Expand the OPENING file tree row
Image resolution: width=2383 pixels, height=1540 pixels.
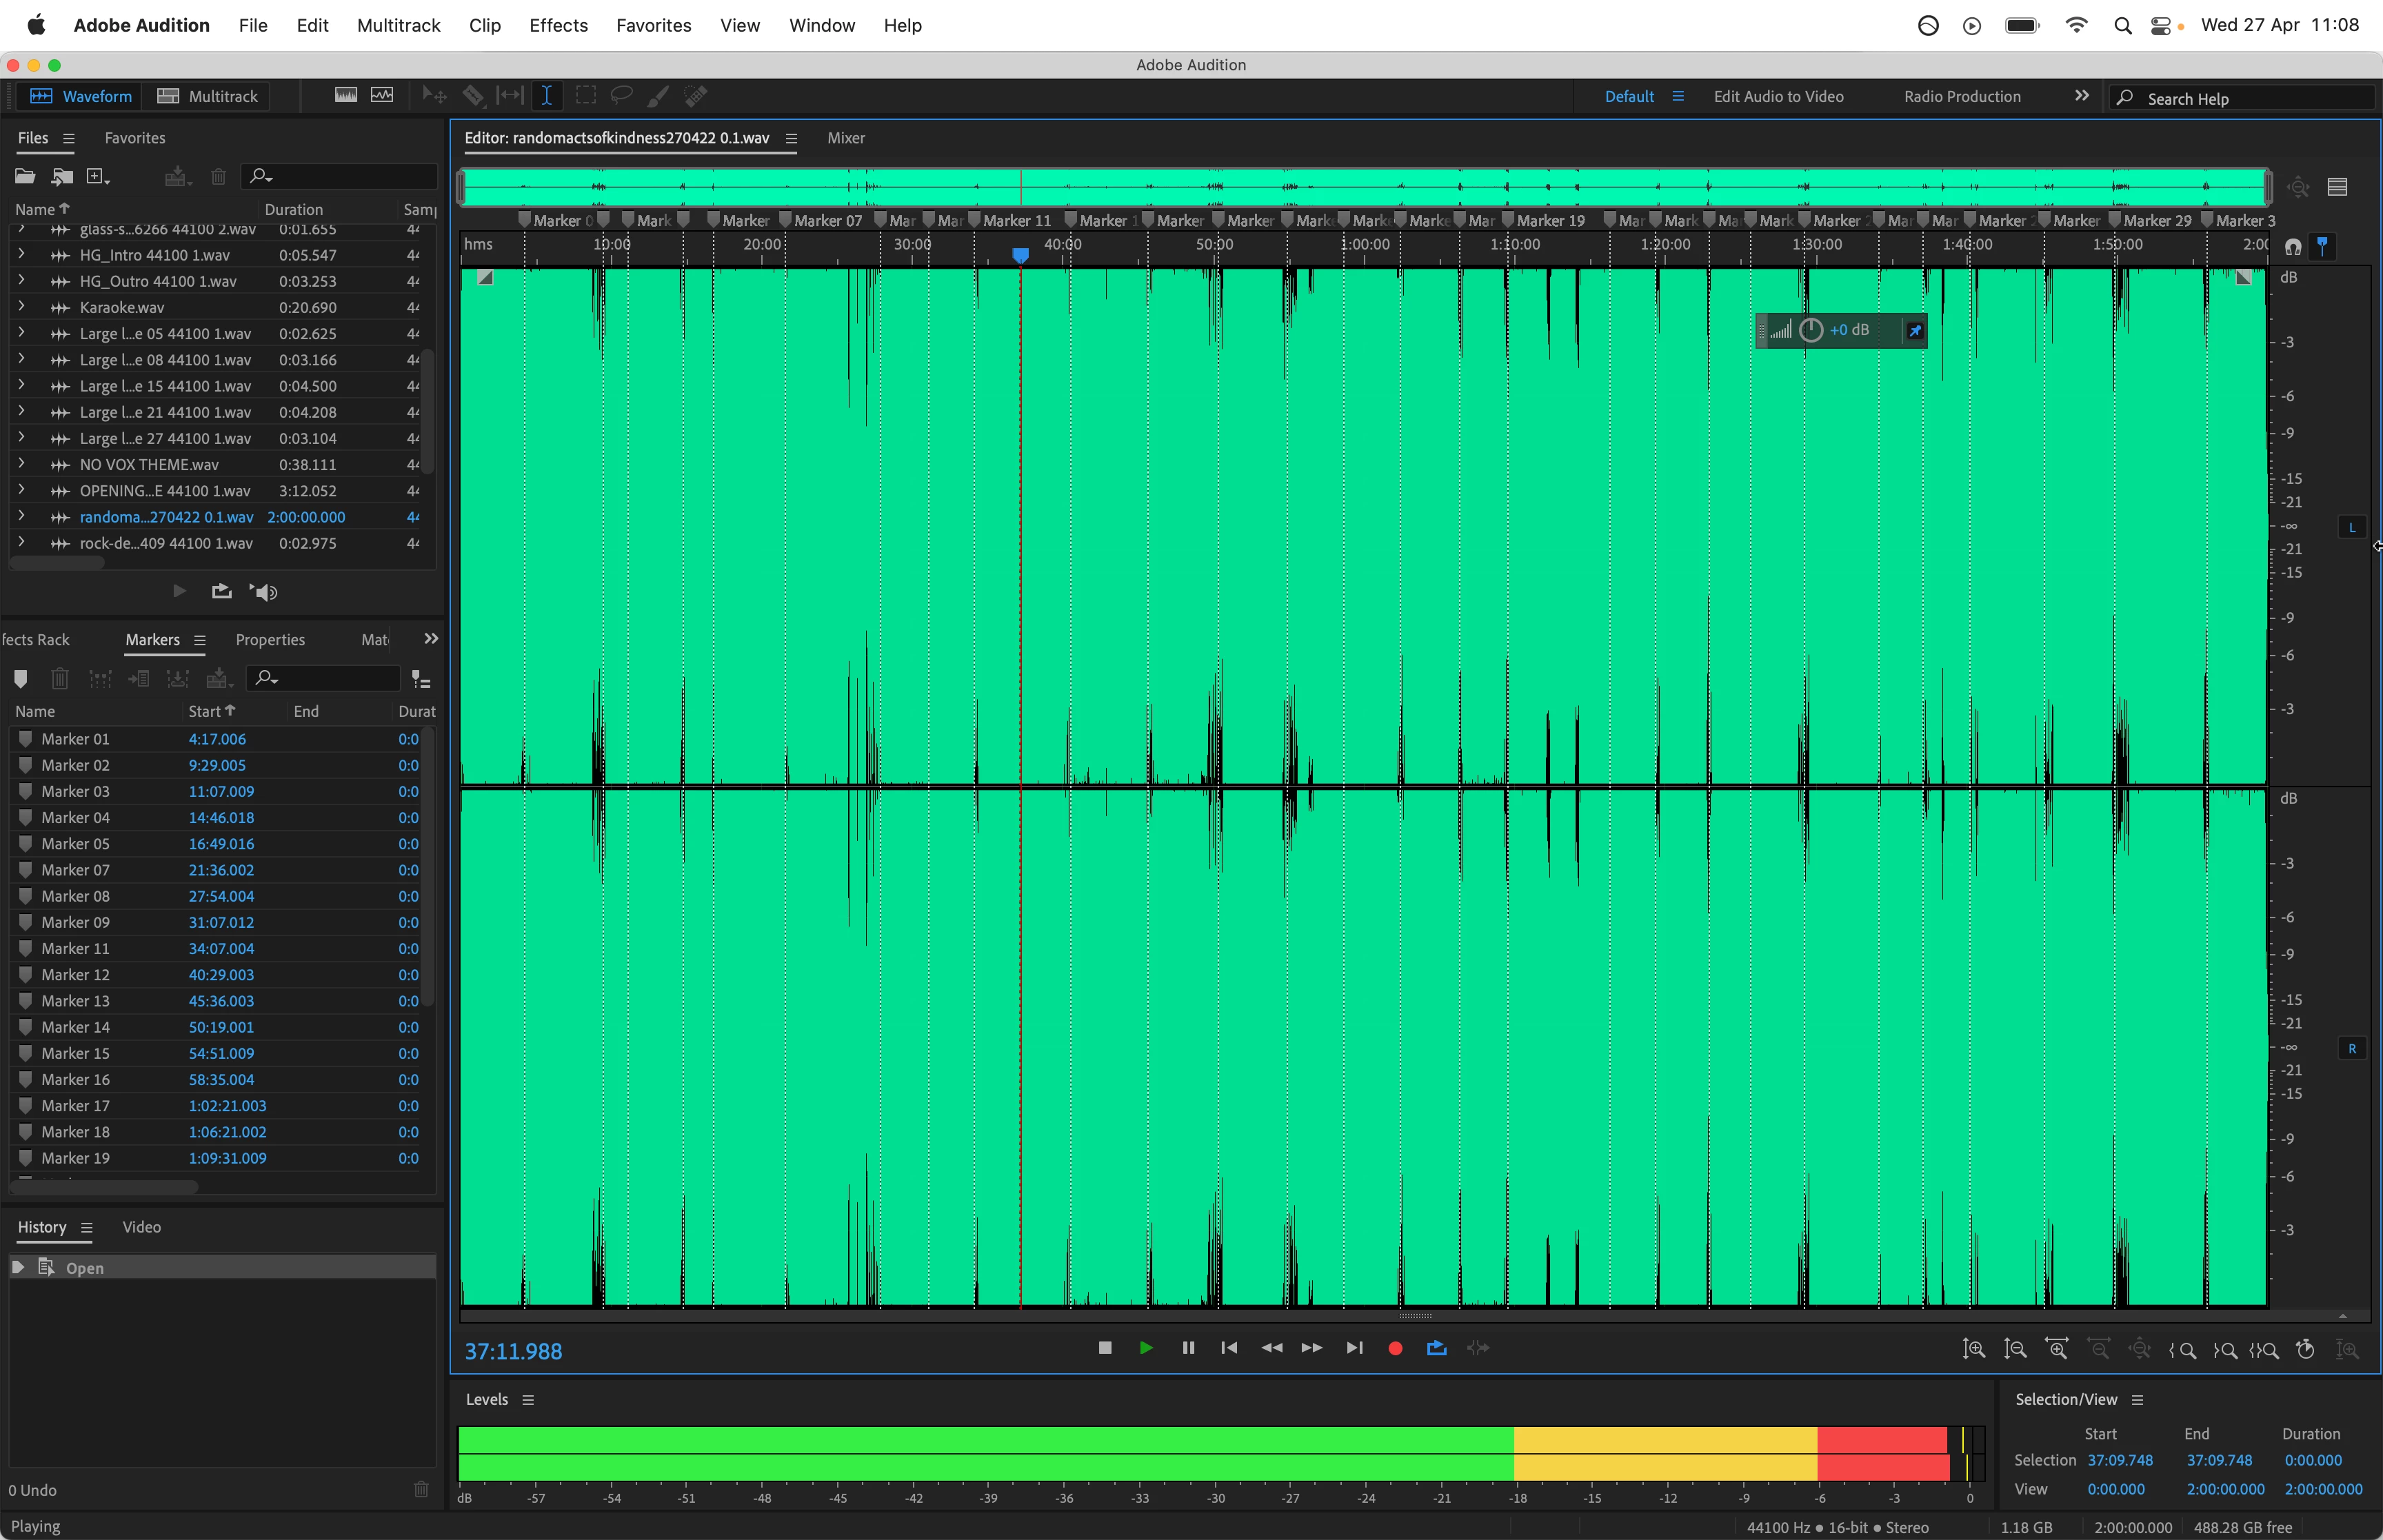coord(21,490)
